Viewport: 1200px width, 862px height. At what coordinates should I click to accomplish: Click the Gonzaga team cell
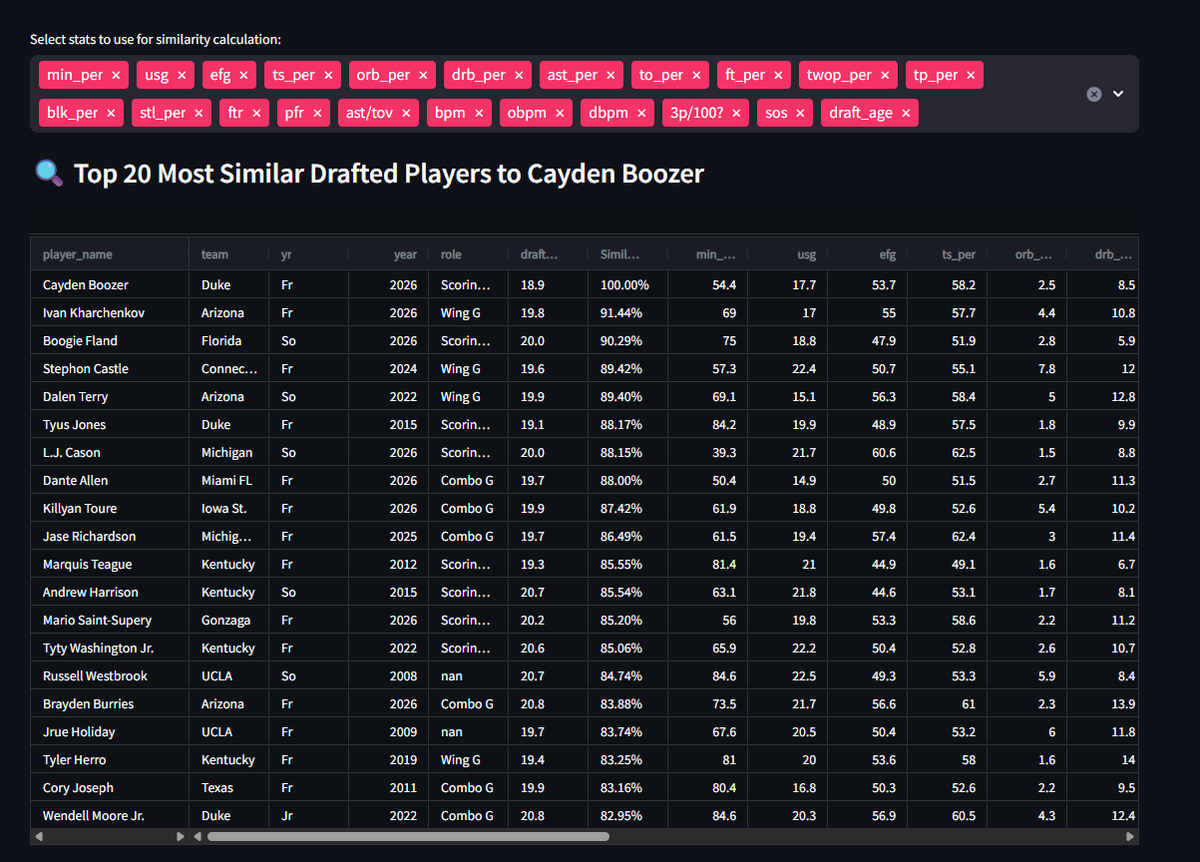pos(228,621)
